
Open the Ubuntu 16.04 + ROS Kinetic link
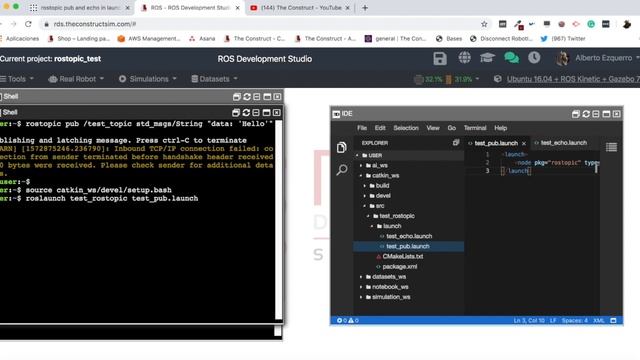click(x=573, y=79)
